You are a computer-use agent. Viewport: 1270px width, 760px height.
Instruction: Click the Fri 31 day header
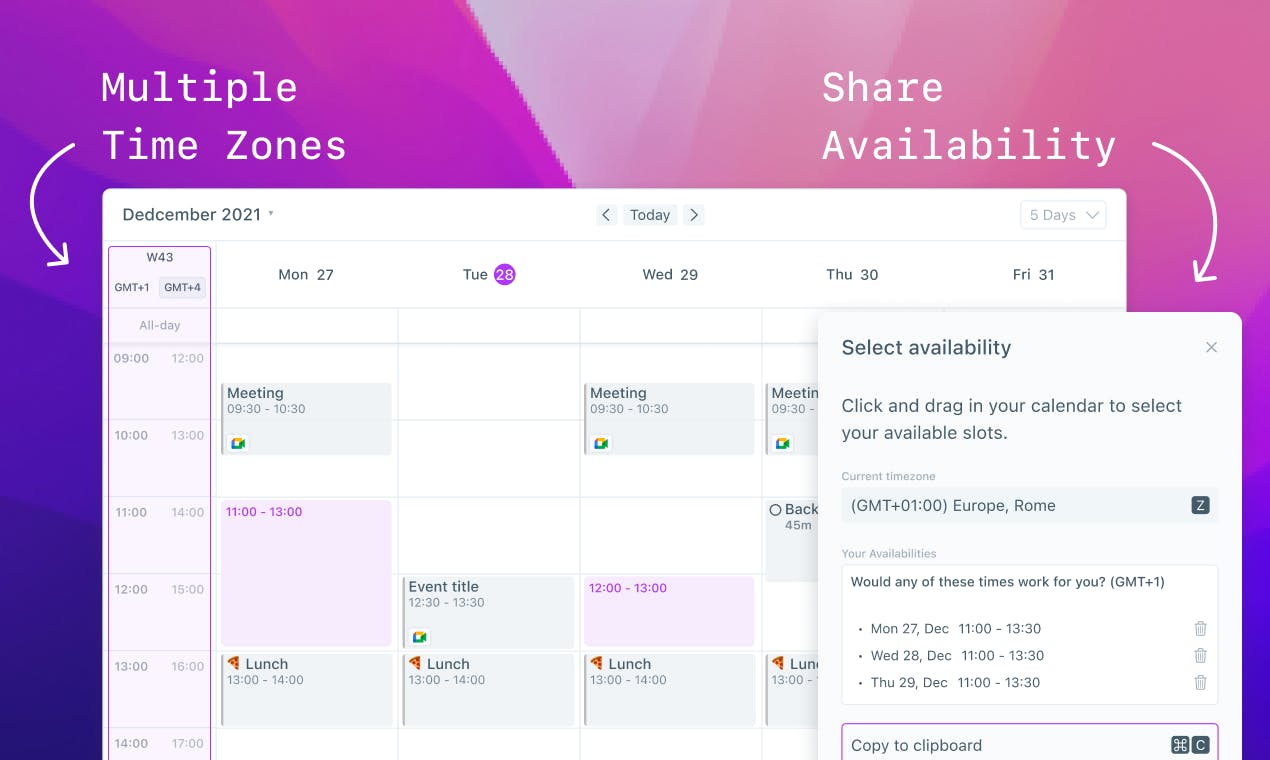tap(1034, 274)
